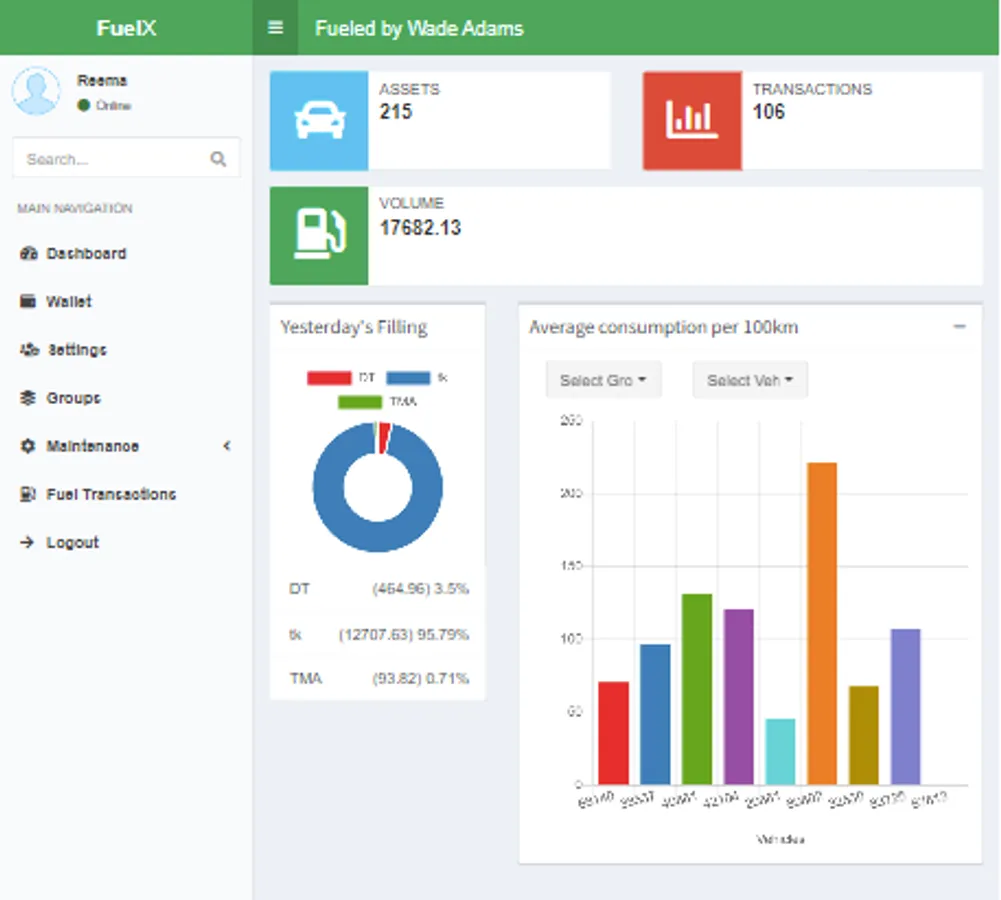Click the DT (464.96) 3.5% row
This screenshot has width=1001, height=900.
click(x=378, y=589)
